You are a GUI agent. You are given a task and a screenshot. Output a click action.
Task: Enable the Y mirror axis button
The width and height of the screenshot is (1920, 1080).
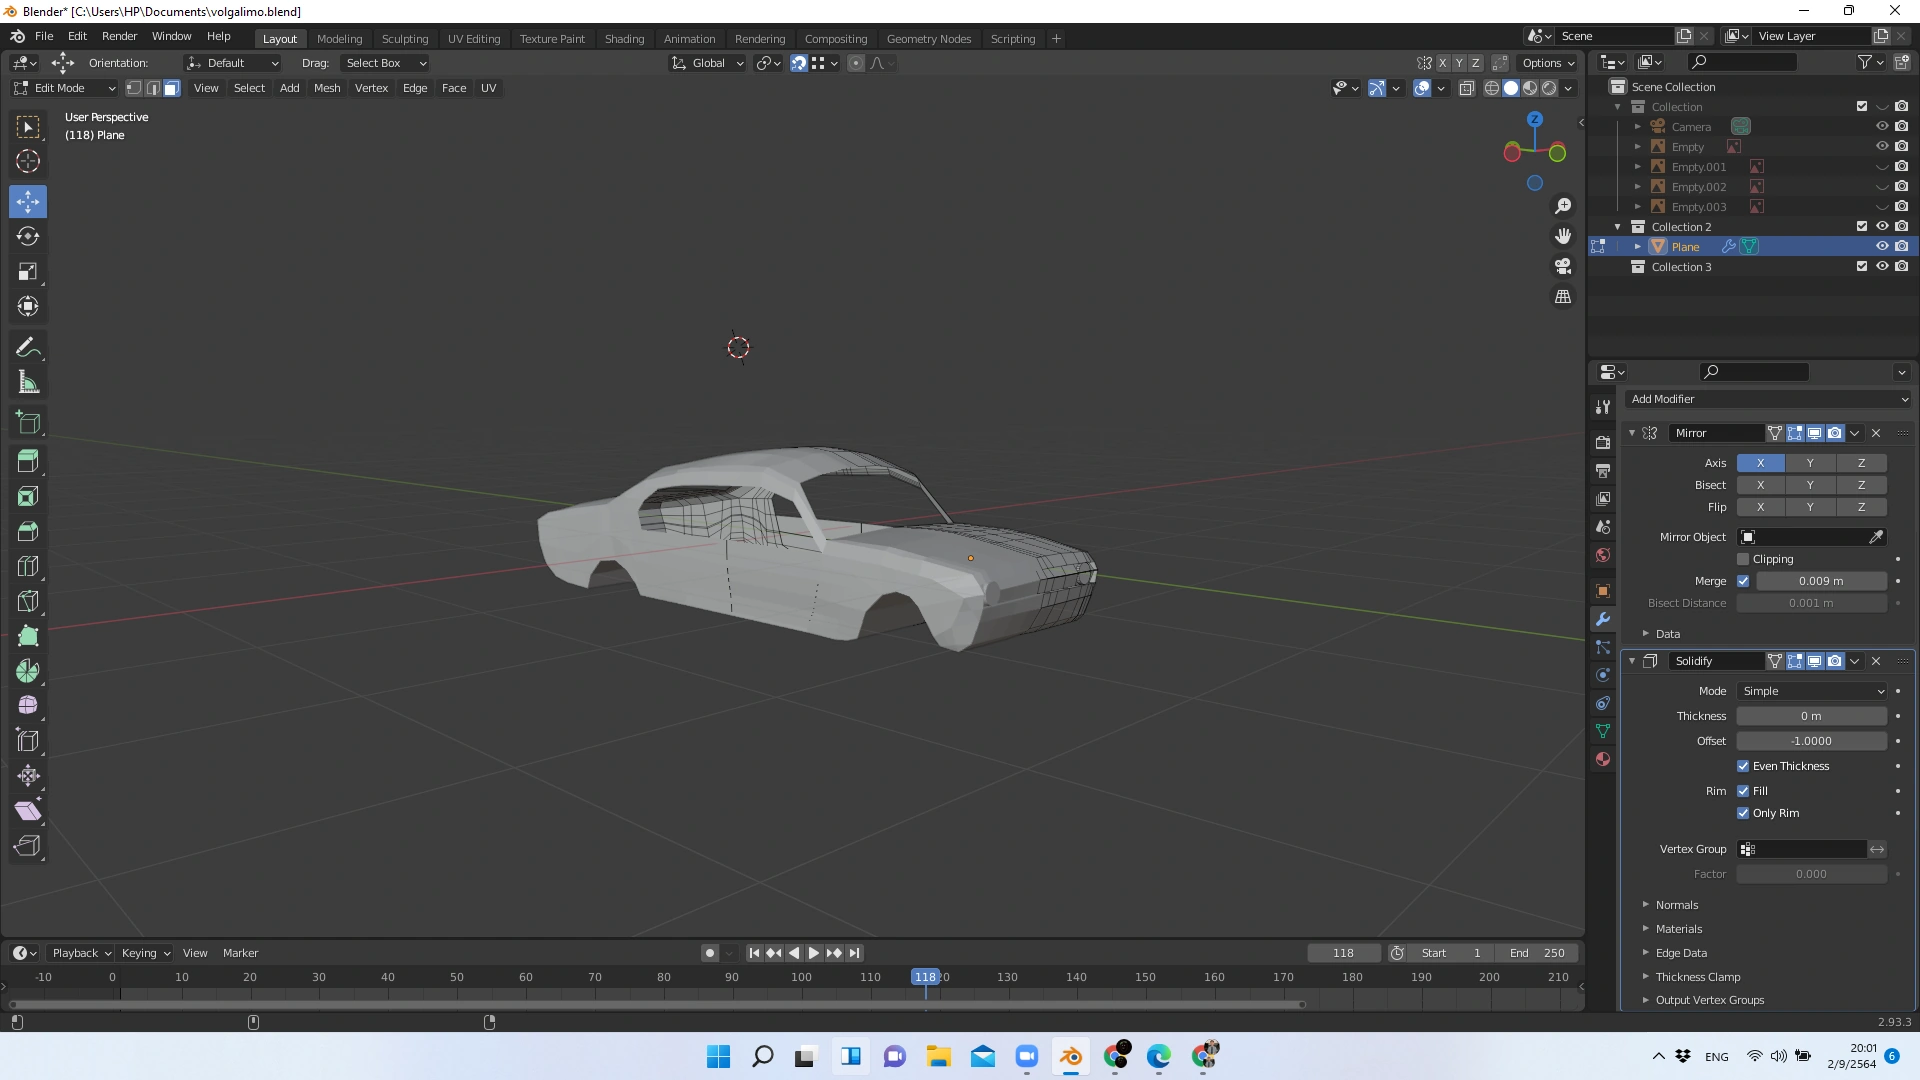point(1810,463)
